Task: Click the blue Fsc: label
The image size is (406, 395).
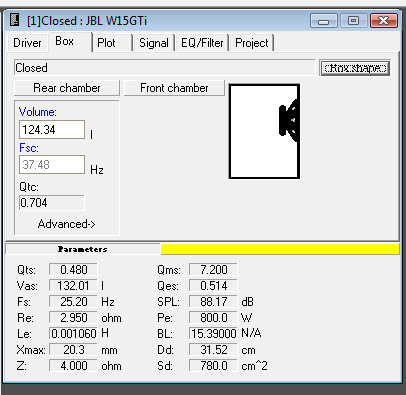Action: [29, 148]
